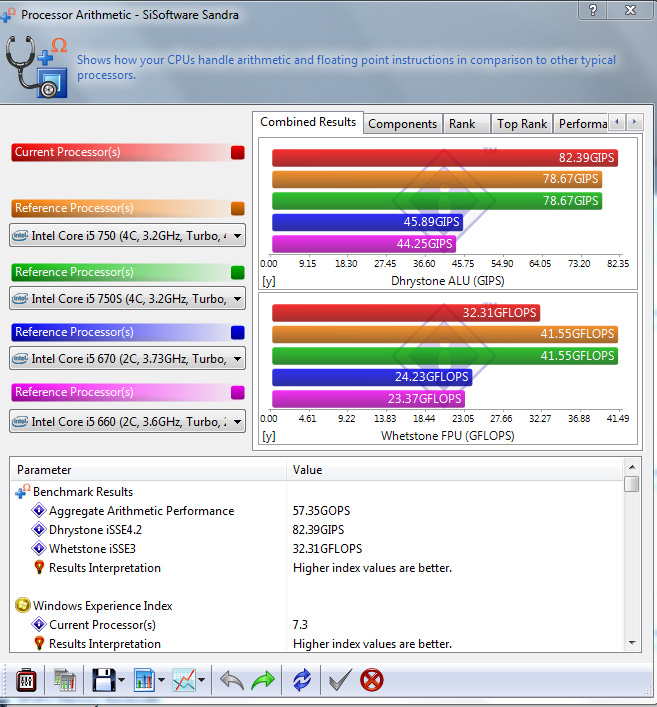The height and width of the screenshot is (707, 657).
Task: Confirm with the gray checkmark icon
Action: 340,680
